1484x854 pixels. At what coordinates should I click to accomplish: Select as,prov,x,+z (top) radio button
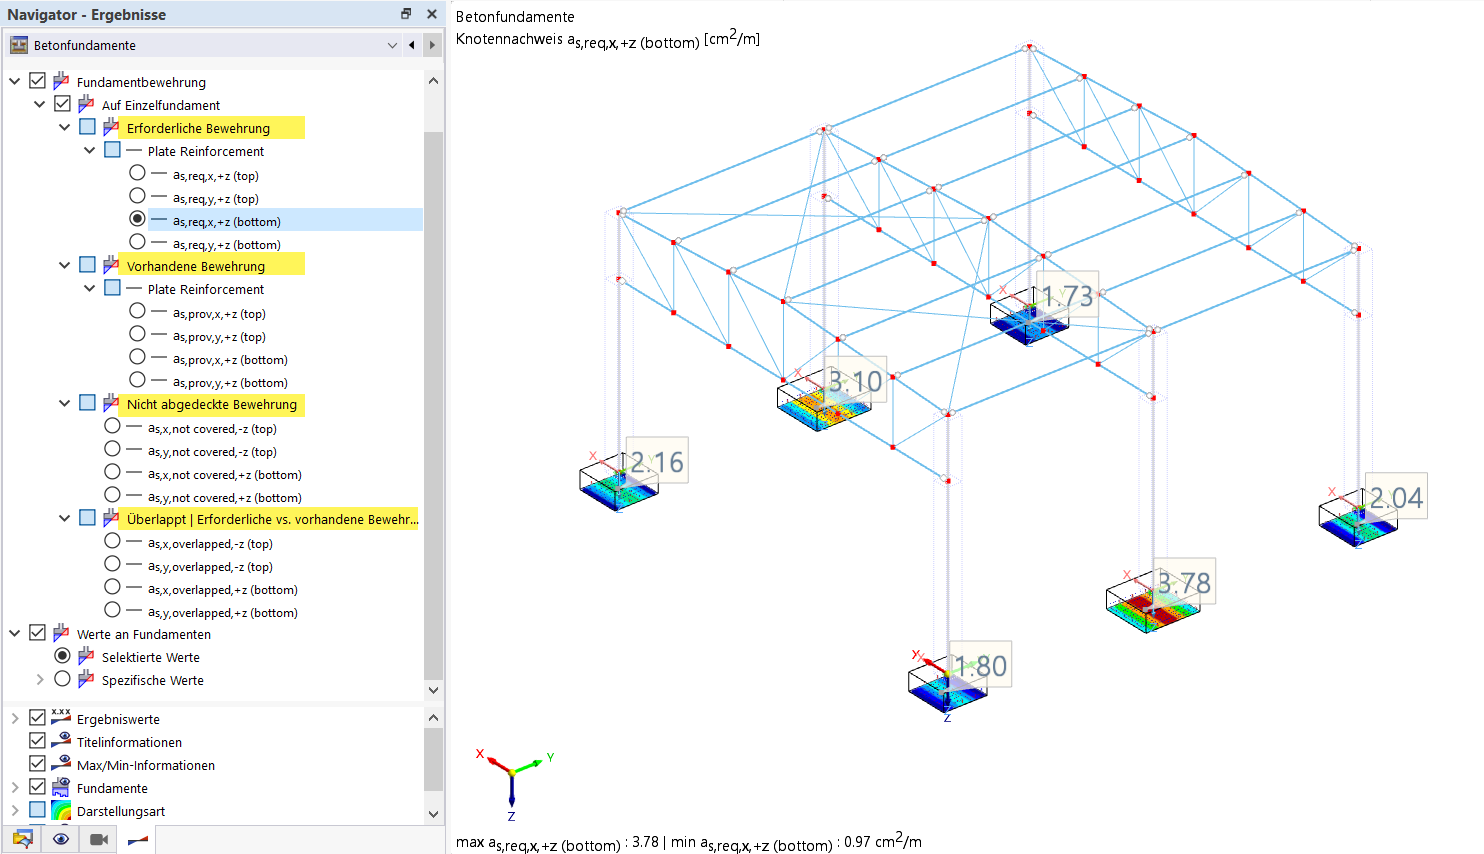click(x=138, y=311)
